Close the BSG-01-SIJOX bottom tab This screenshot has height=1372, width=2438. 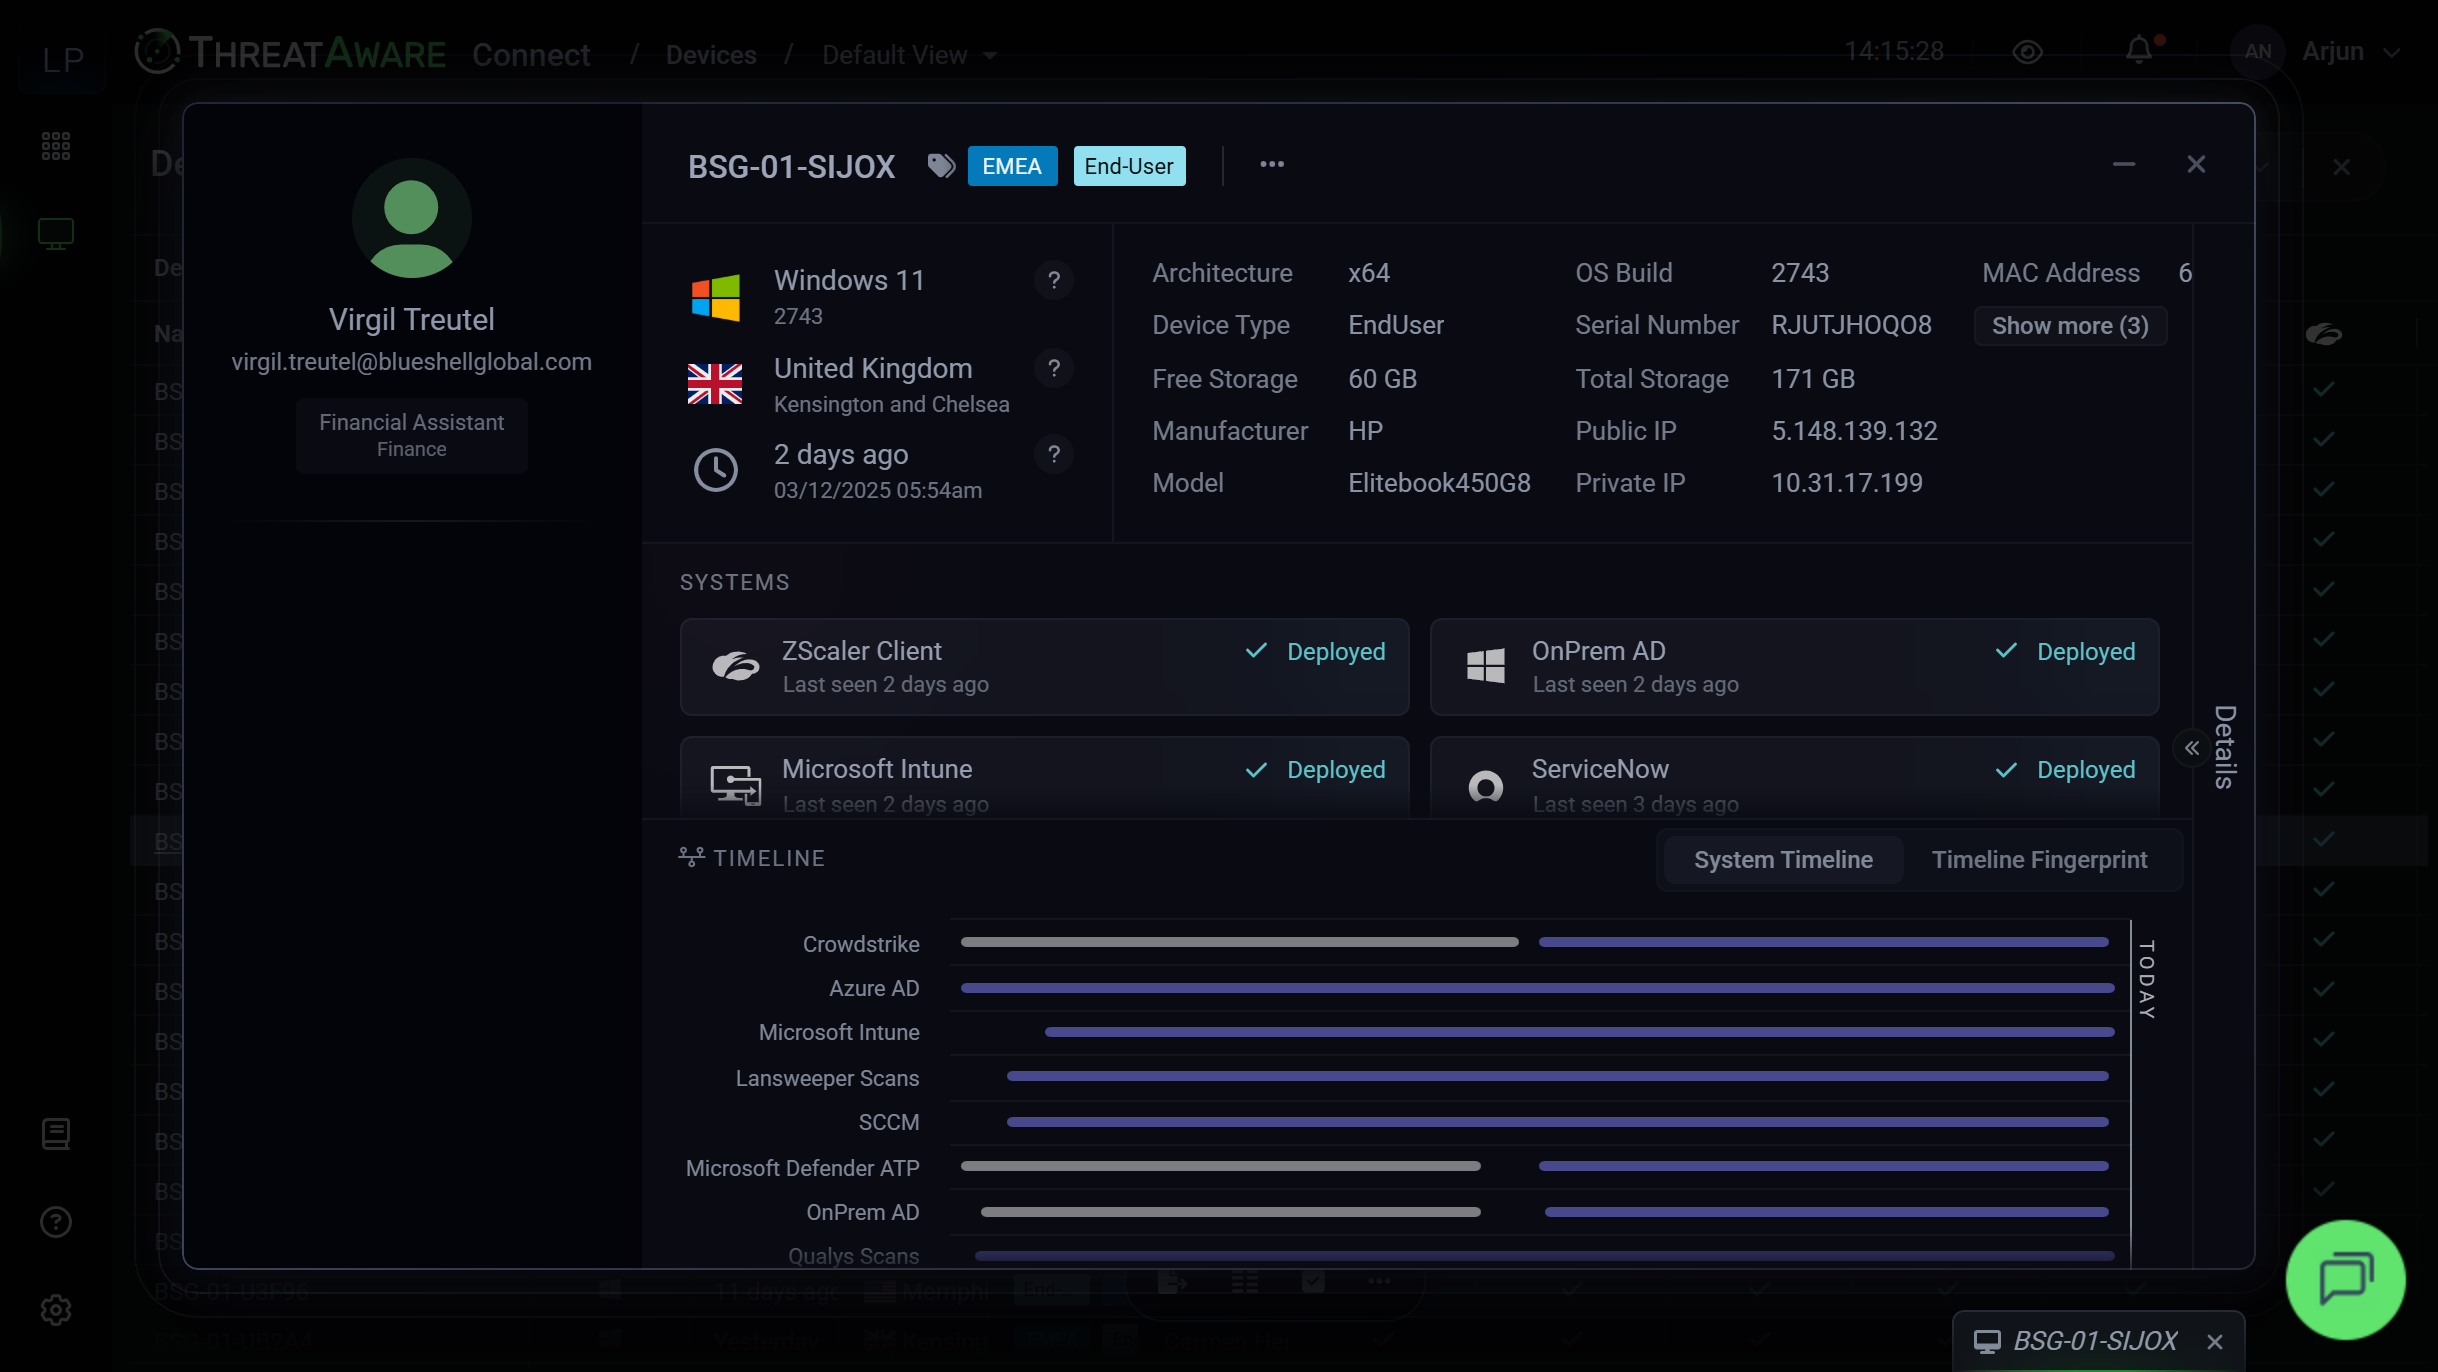click(2215, 1342)
